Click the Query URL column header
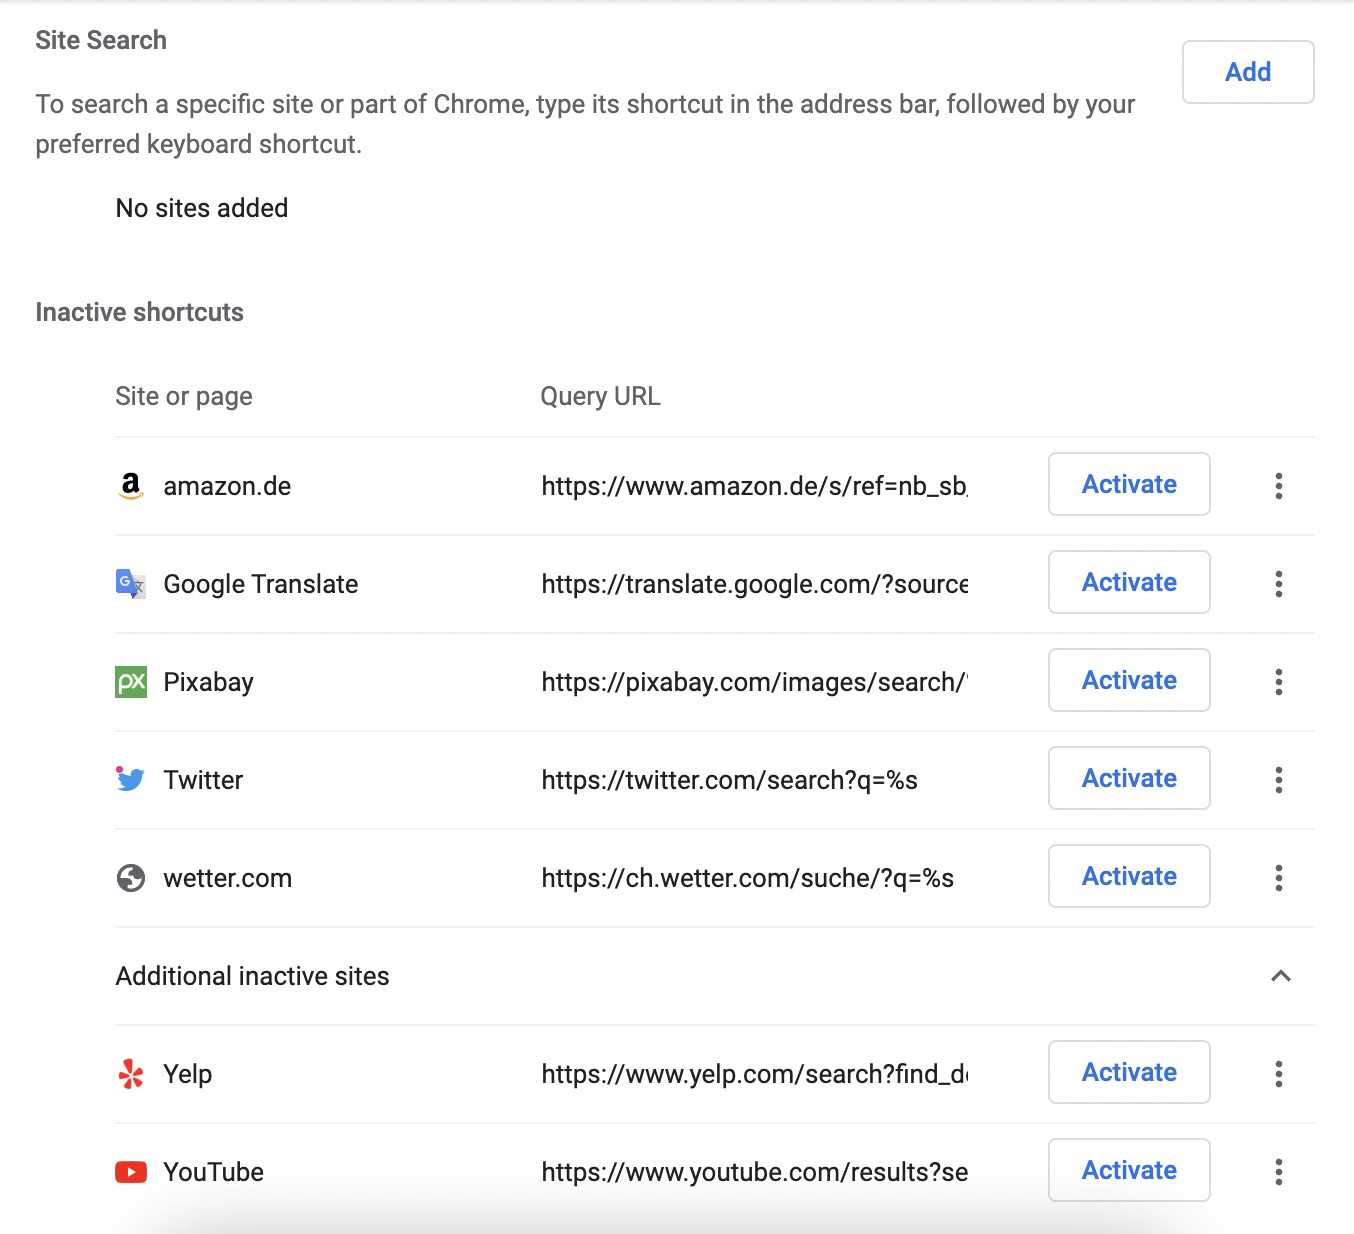The height and width of the screenshot is (1234, 1354). click(600, 396)
